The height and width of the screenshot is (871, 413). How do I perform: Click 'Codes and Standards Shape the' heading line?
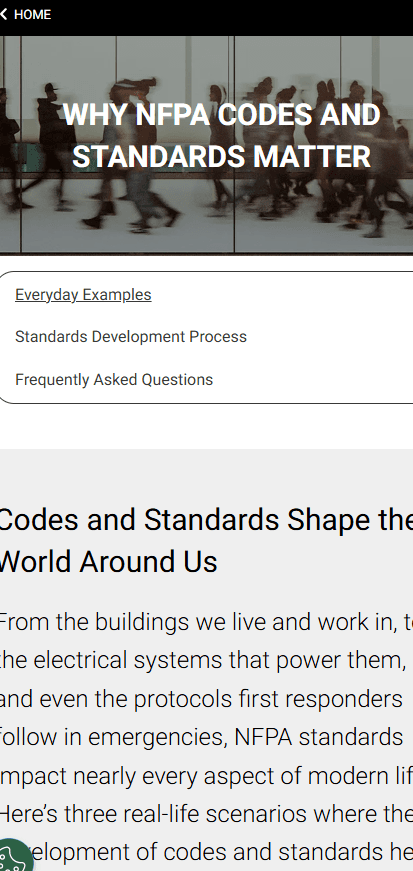pos(206,520)
